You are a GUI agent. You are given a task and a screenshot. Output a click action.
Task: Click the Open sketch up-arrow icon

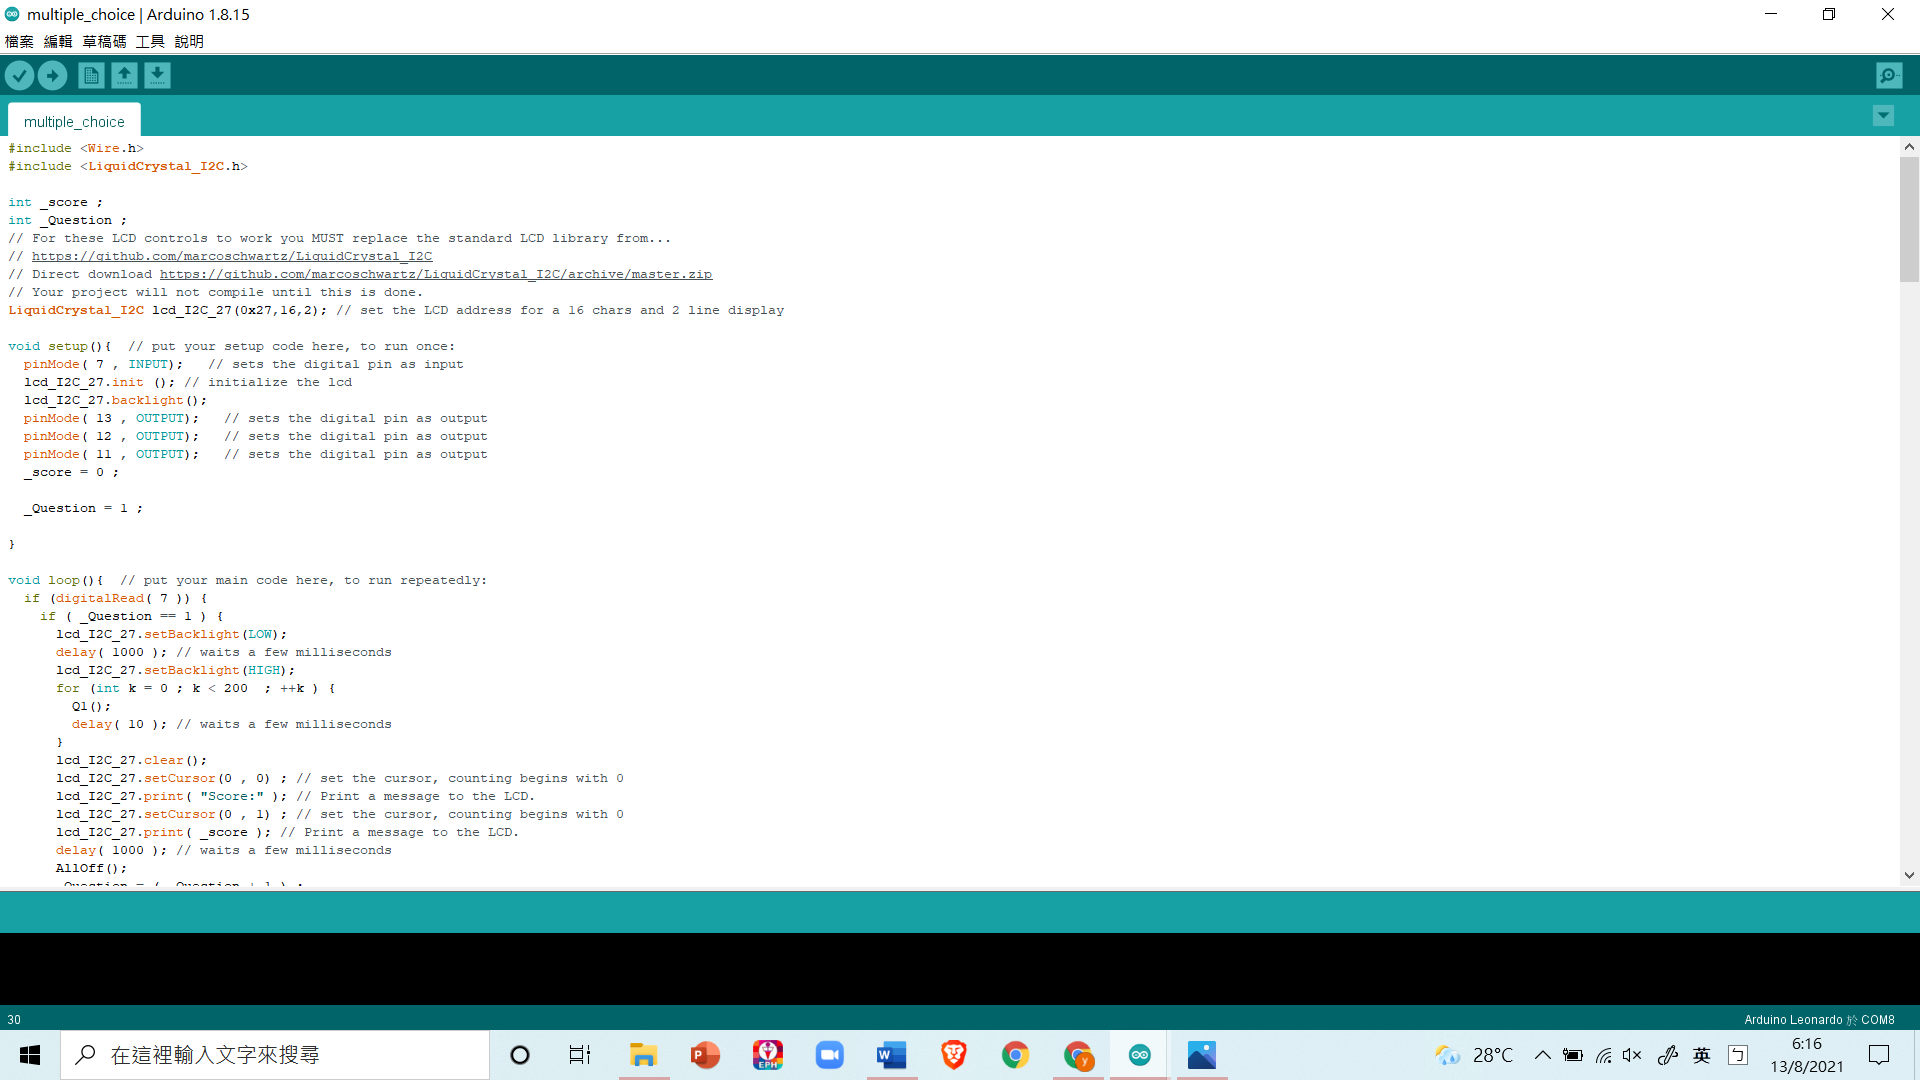[x=124, y=75]
